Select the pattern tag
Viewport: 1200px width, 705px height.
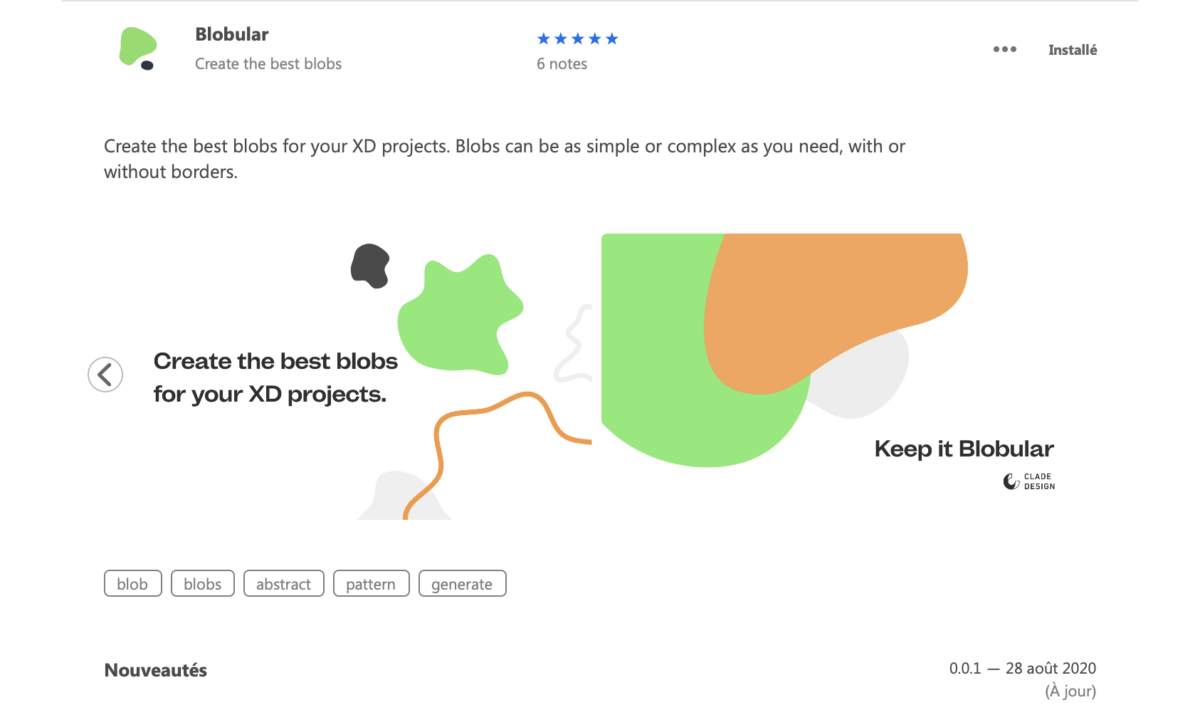point(371,584)
